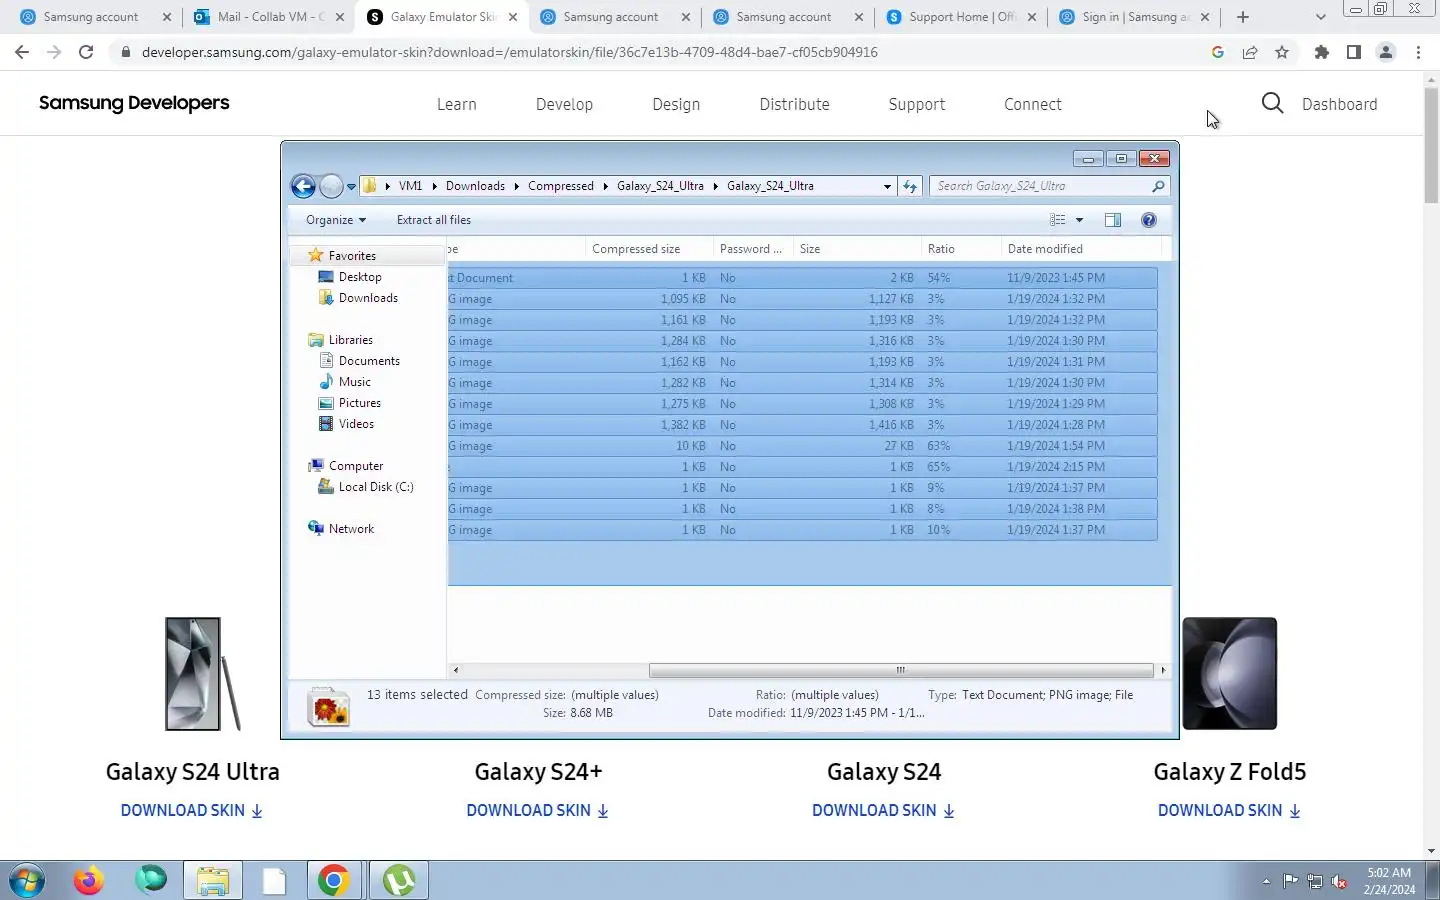Viewport: 1440px width, 900px height.
Task: Click the Explorer Back navigation arrow
Action: tap(303, 186)
